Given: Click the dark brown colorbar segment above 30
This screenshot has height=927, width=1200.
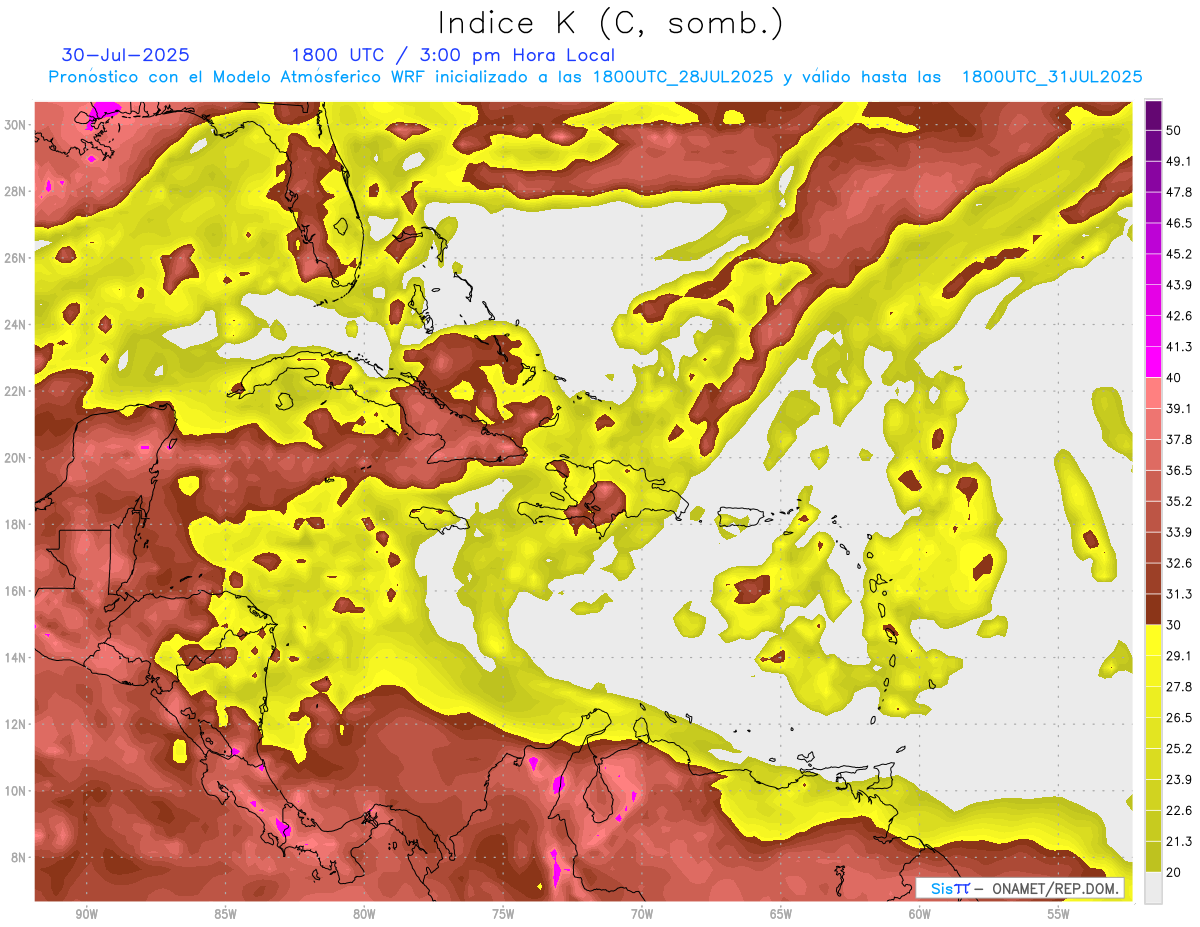Looking at the screenshot, I should click(1153, 609).
